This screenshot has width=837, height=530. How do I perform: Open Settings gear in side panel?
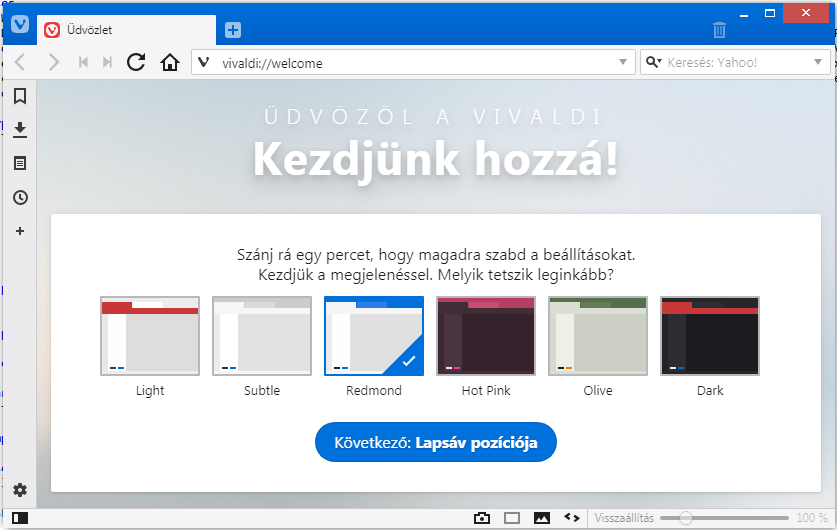point(20,490)
